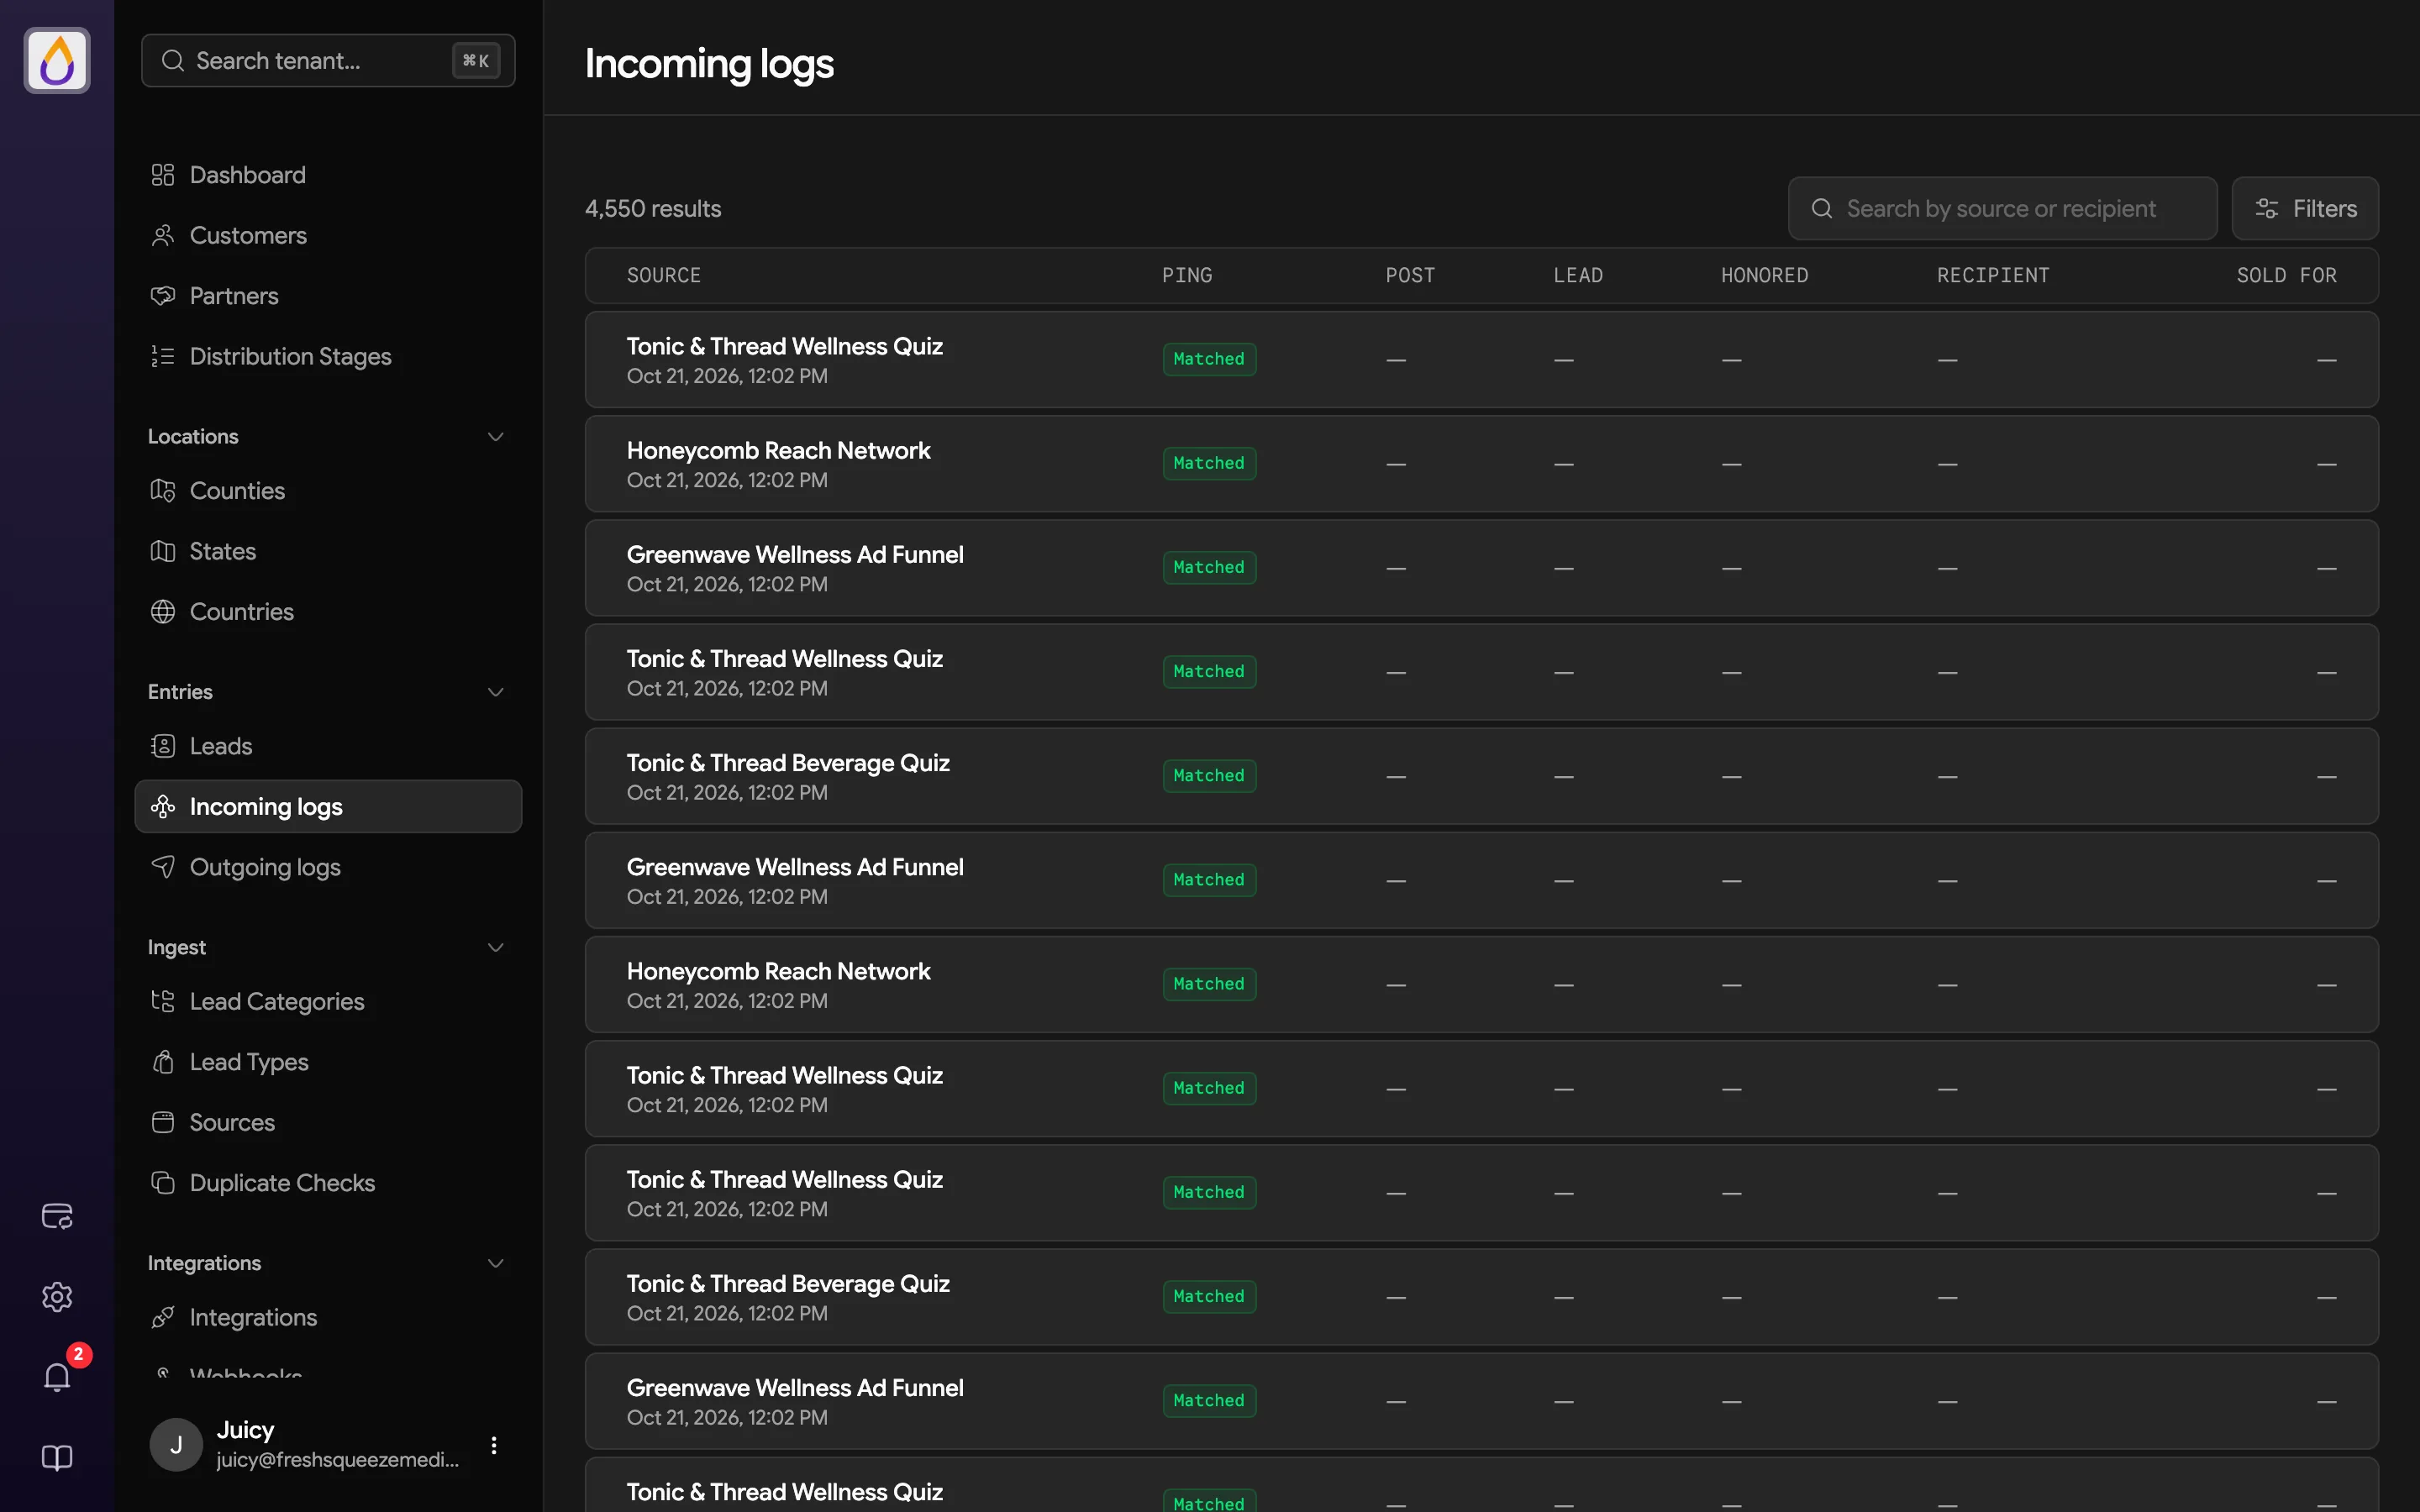Screen dimensions: 2420x1512
Task: Collapse the Locations section chevron
Action: [x=495, y=437]
